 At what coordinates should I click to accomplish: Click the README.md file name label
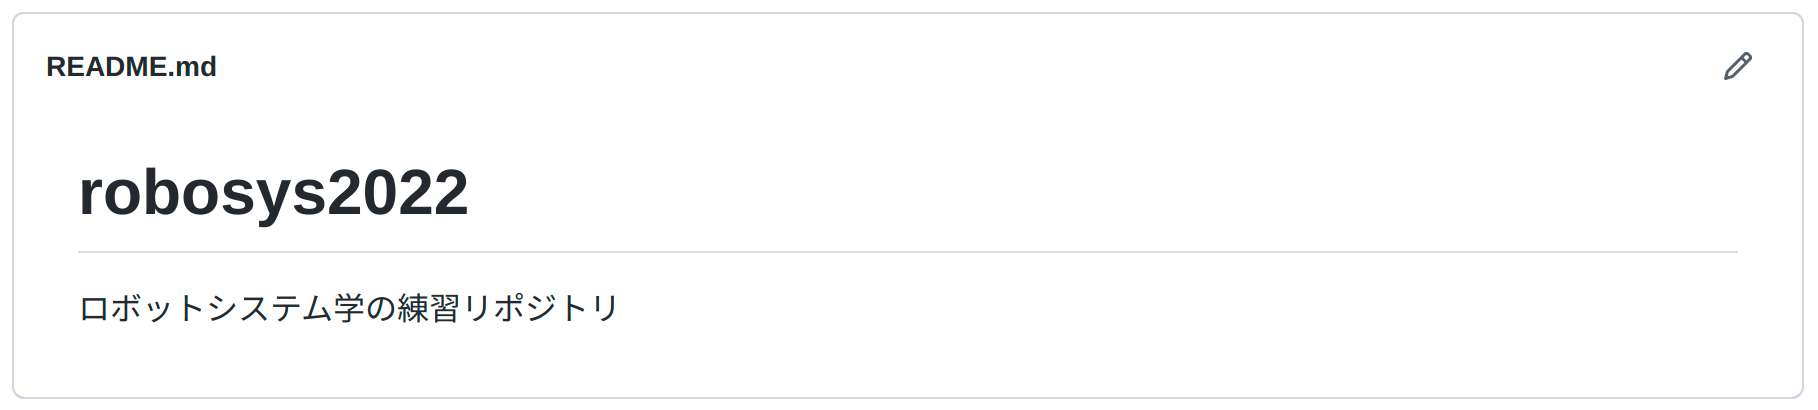coord(131,67)
